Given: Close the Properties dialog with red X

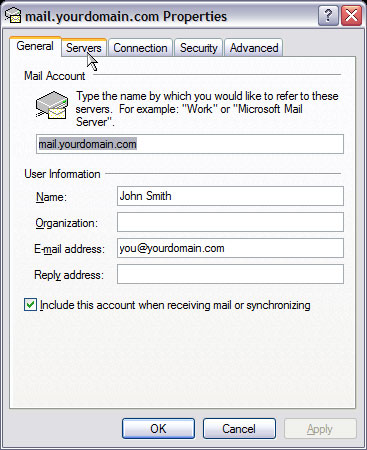Looking at the screenshot, I should click(x=352, y=15).
